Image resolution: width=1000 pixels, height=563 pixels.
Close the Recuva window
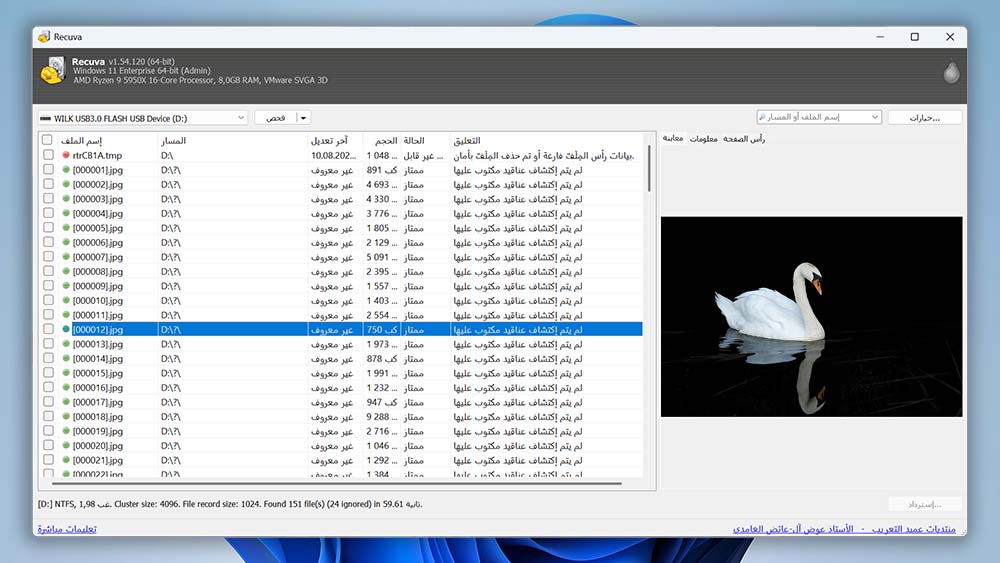(950, 37)
